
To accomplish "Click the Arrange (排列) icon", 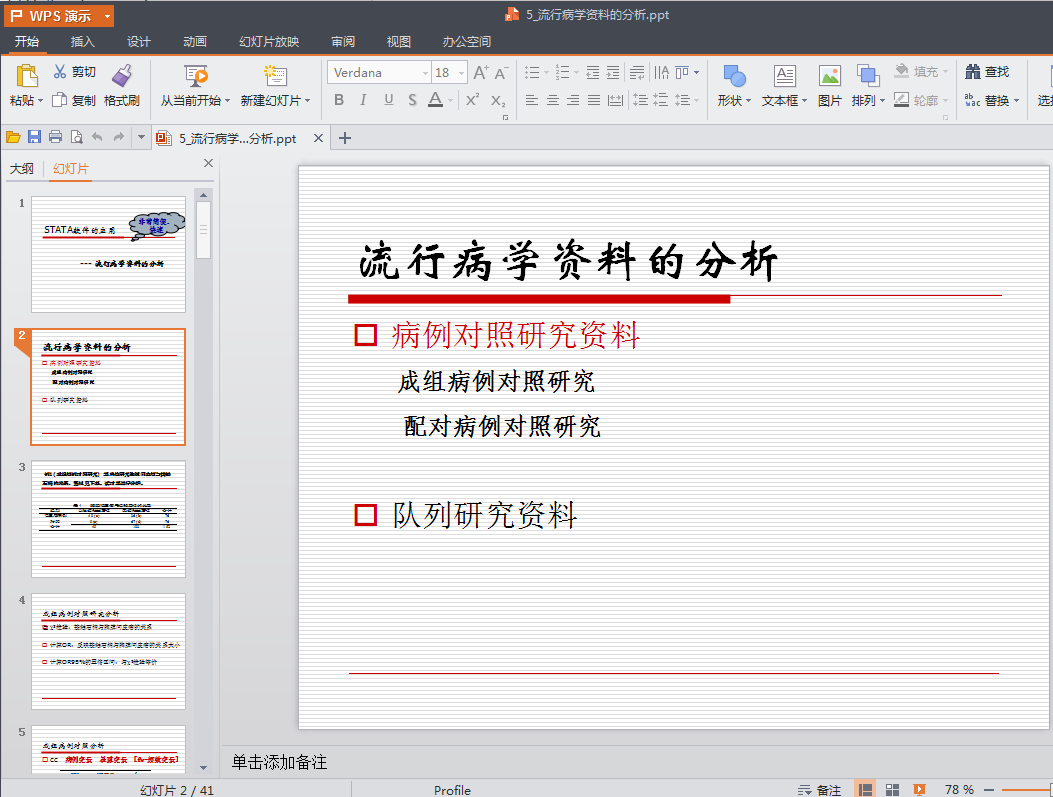I will click(868, 76).
